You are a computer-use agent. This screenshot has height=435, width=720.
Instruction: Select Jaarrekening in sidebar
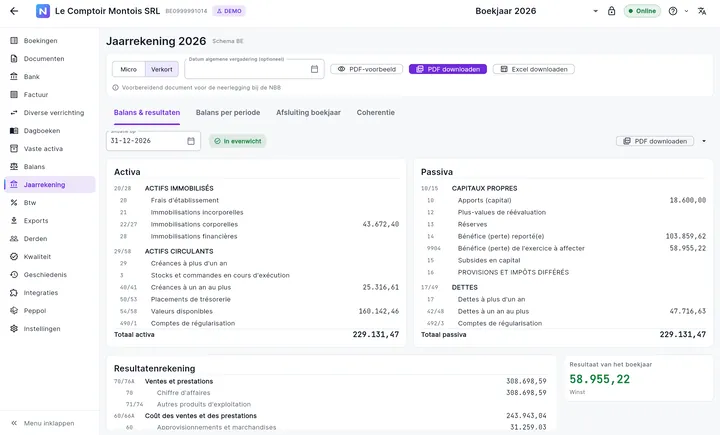tap(50, 185)
